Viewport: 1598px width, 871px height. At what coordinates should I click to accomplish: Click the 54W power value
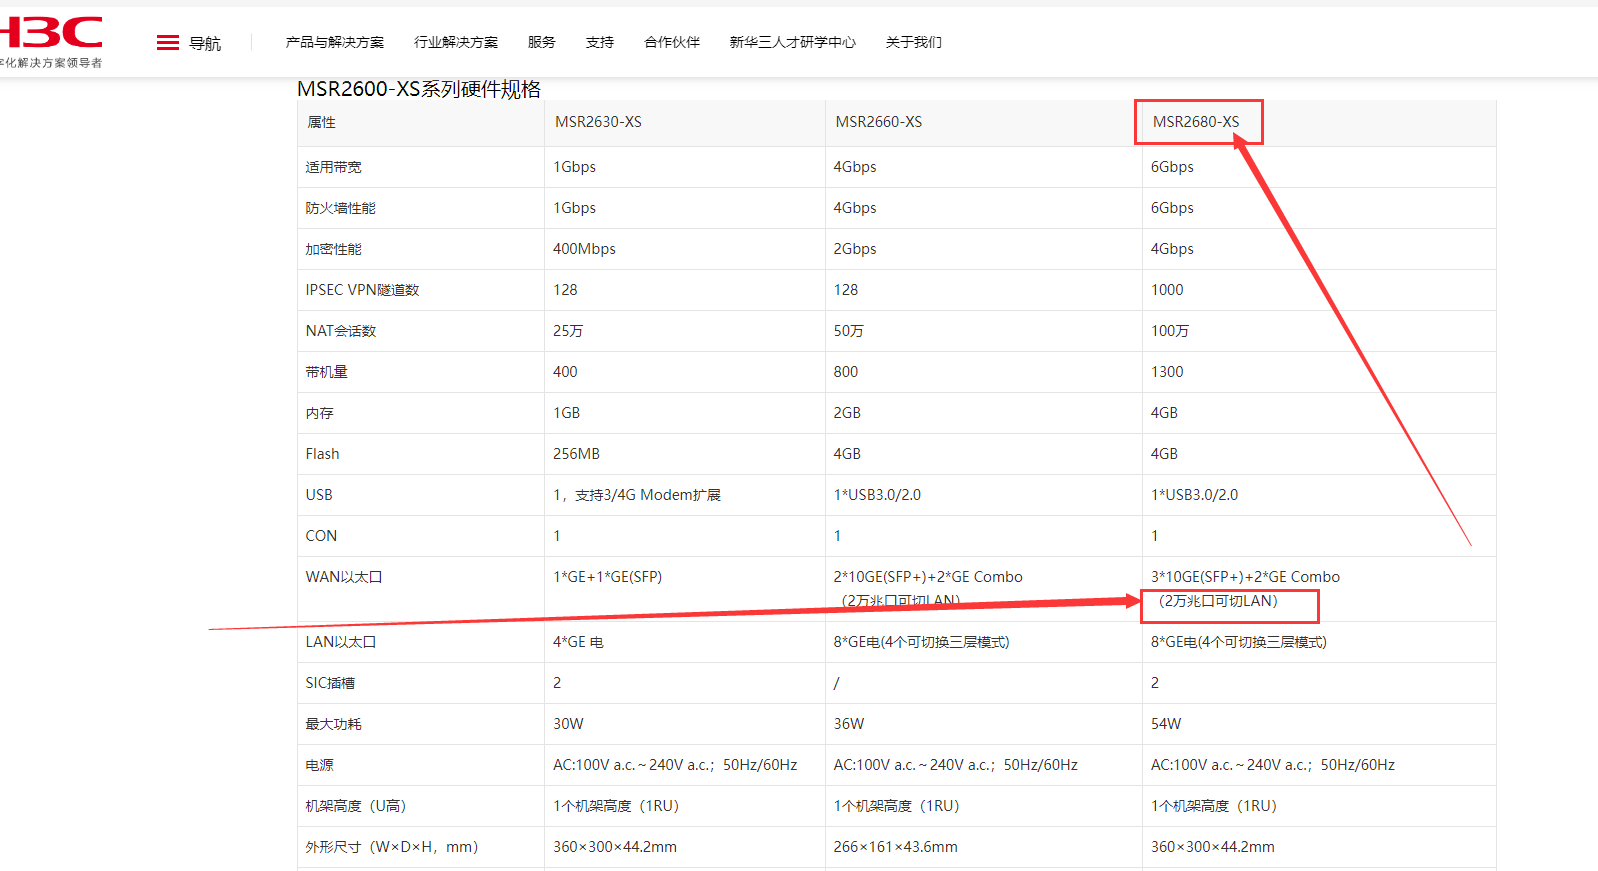(x=1166, y=724)
